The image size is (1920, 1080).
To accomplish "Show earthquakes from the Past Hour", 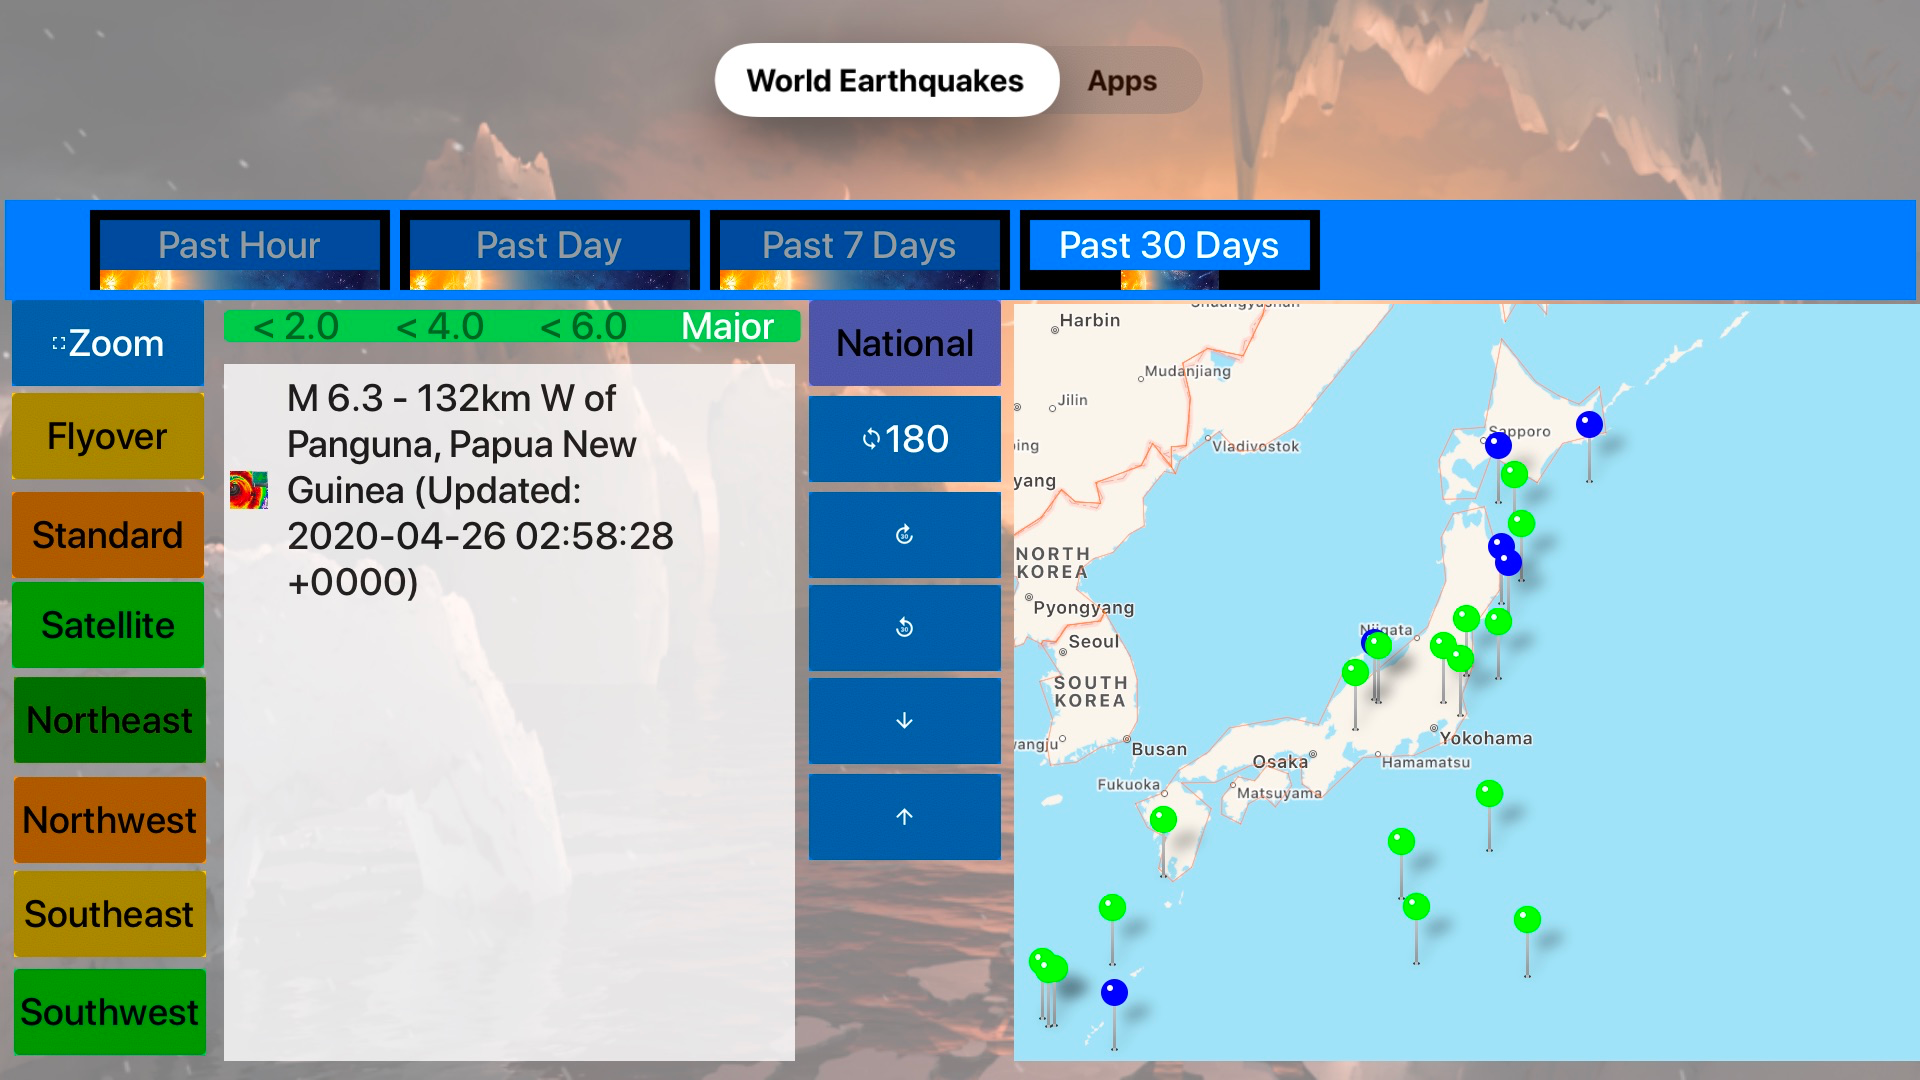I will click(x=239, y=250).
